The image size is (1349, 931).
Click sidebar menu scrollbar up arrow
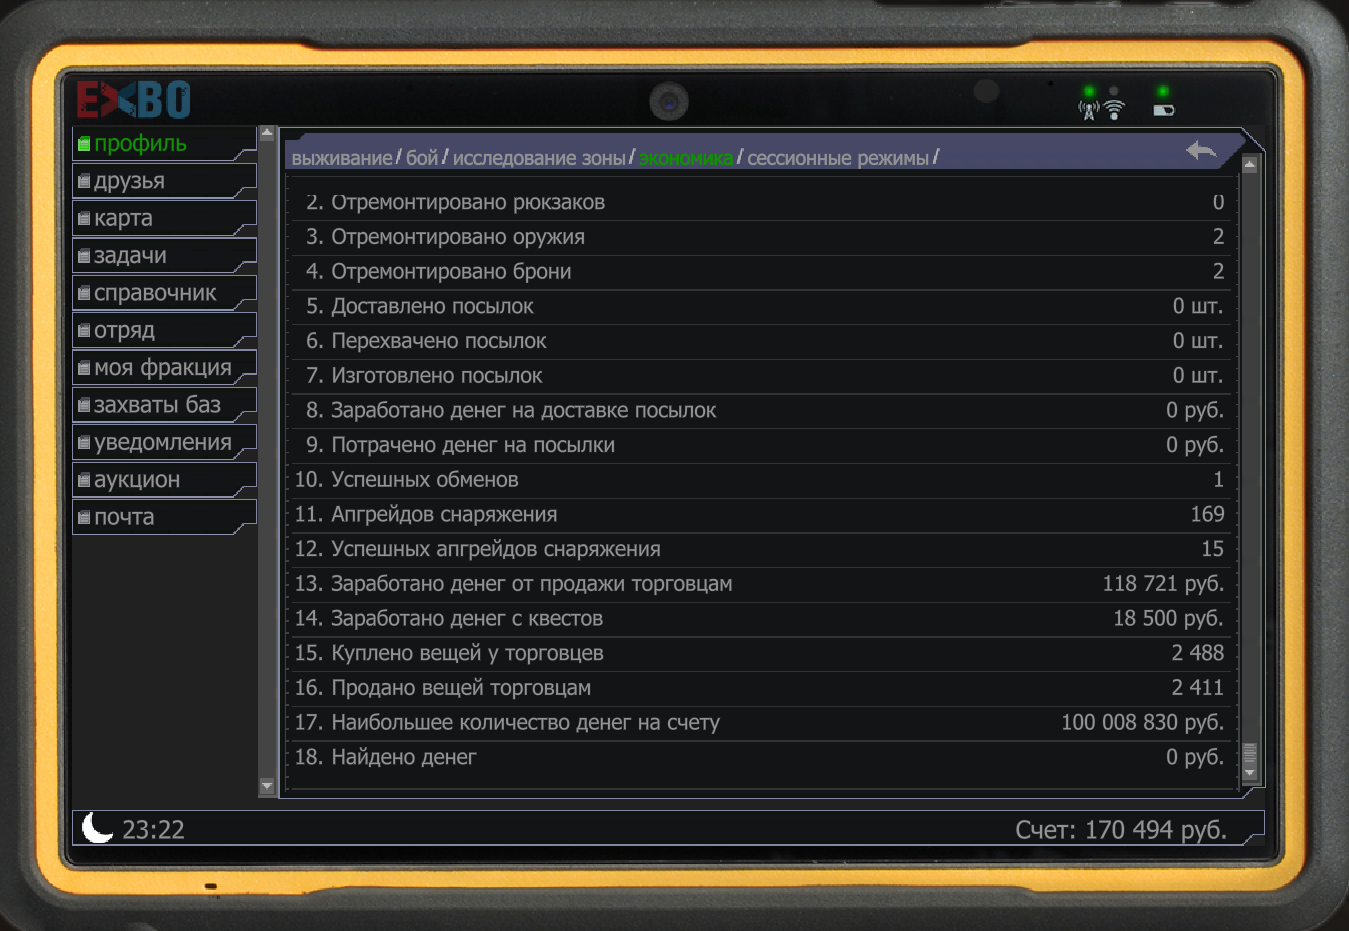[267, 133]
